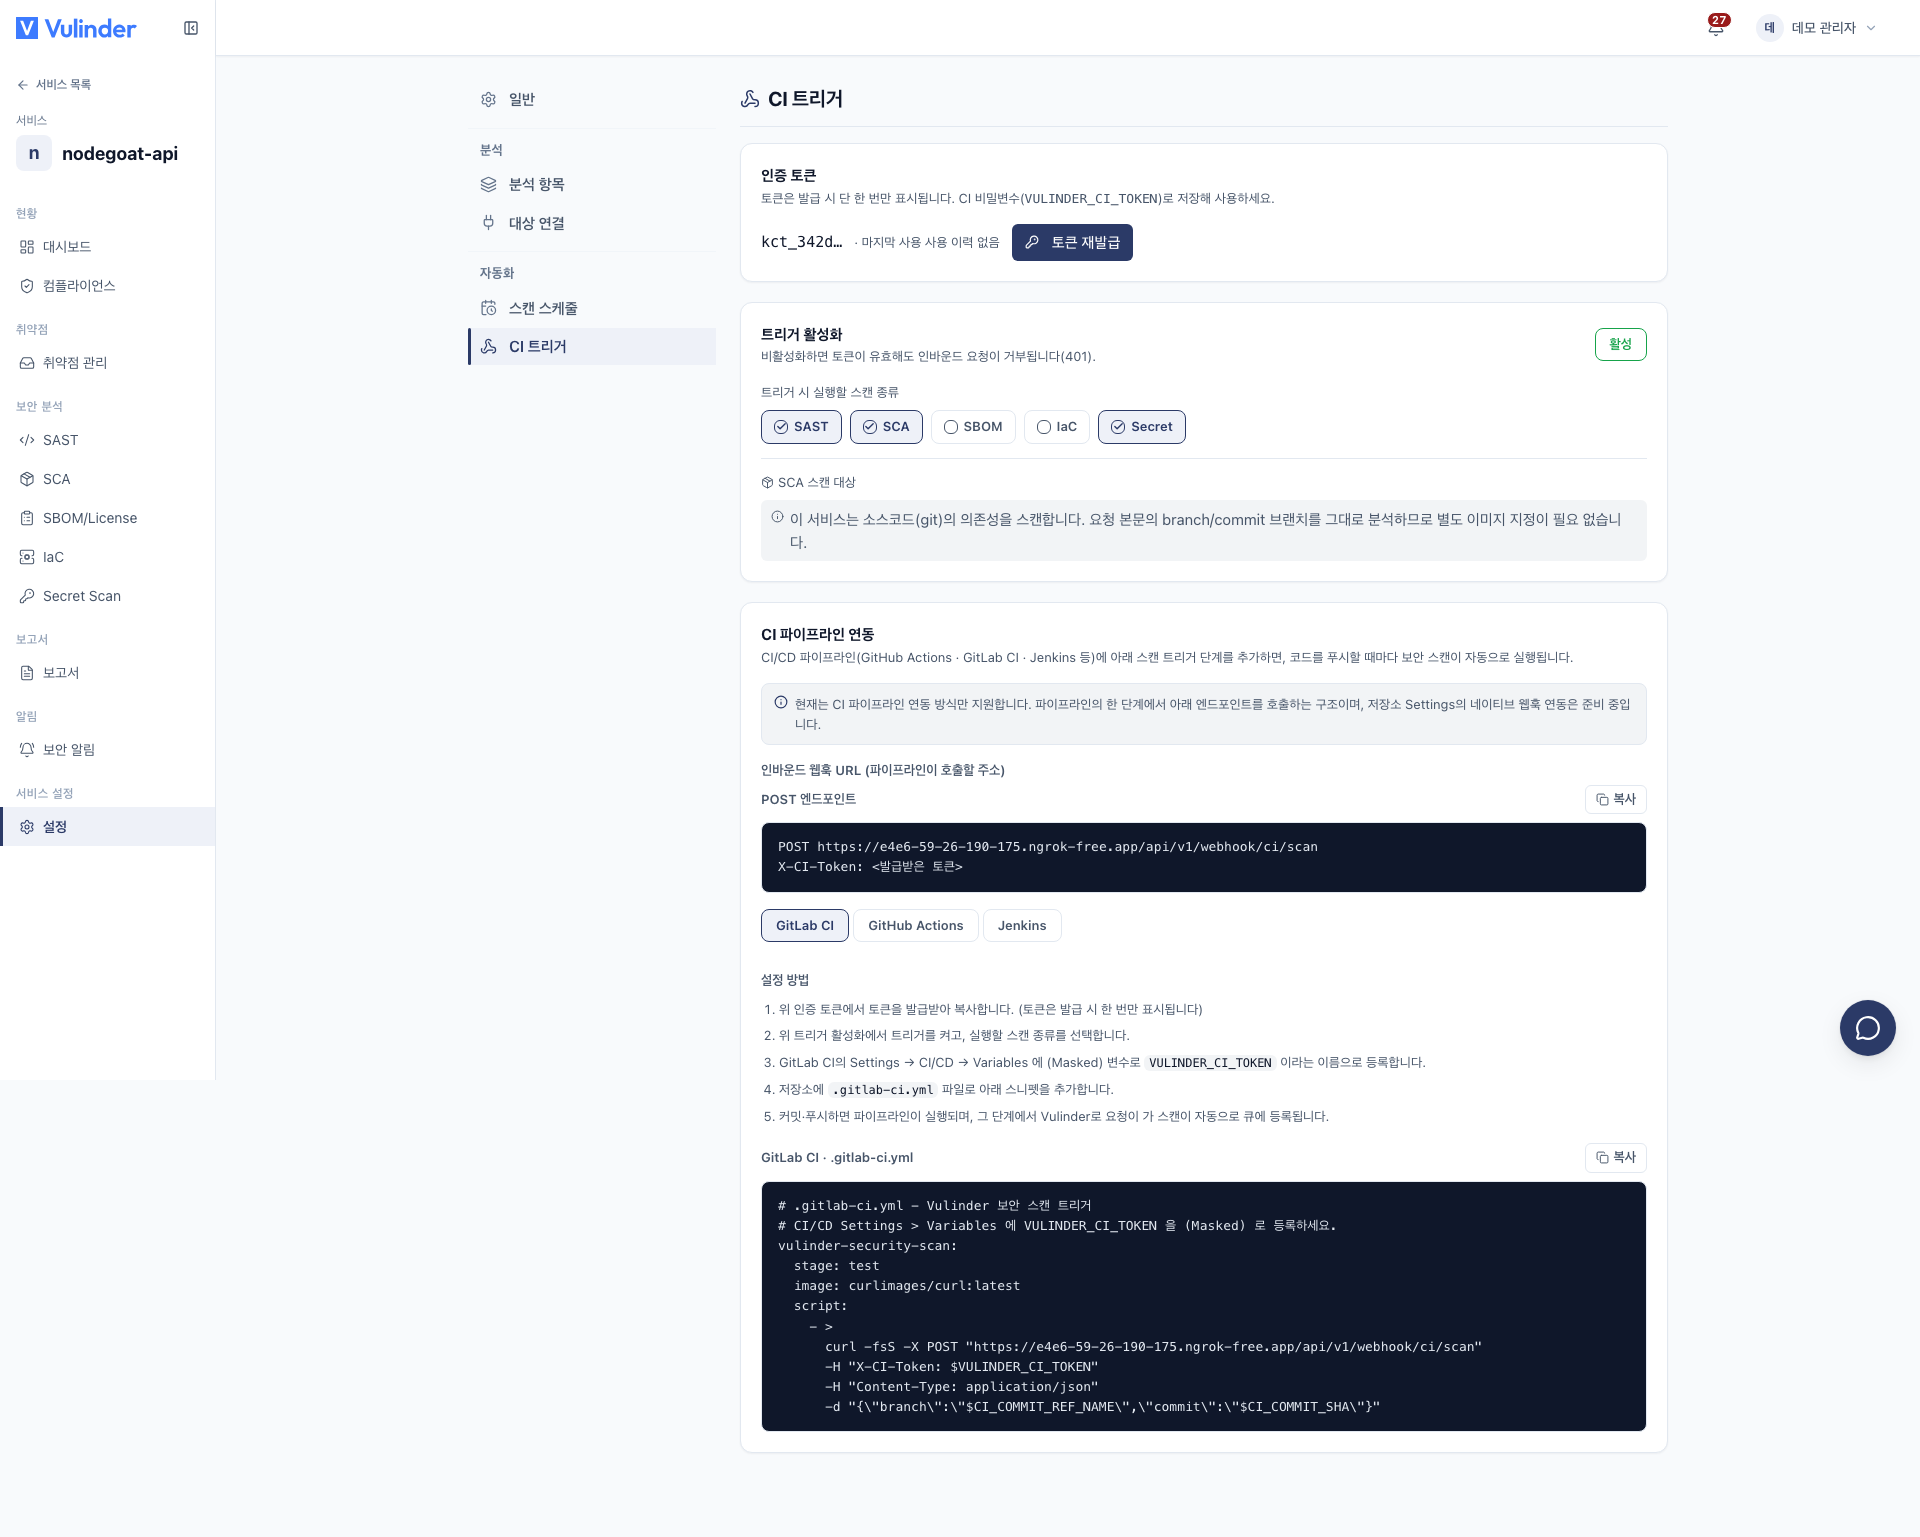Click the kct_342d… token text
This screenshot has width=1920, height=1537.
pos(801,242)
